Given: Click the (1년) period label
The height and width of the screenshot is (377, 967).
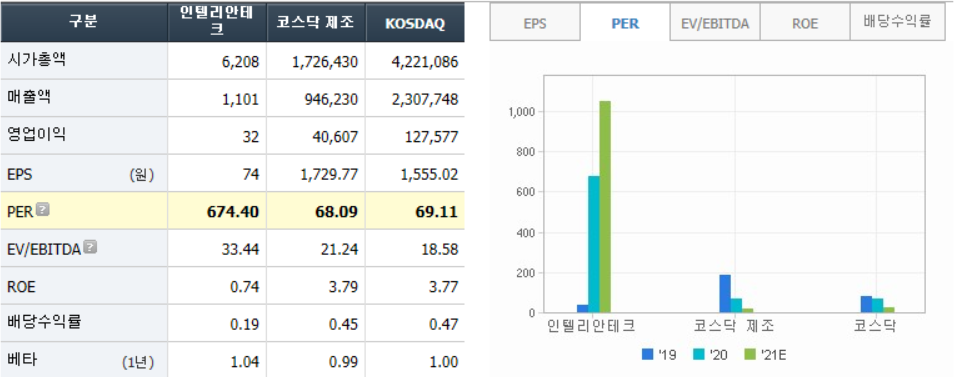Looking at the screenshot, I should tap(138, 363).
